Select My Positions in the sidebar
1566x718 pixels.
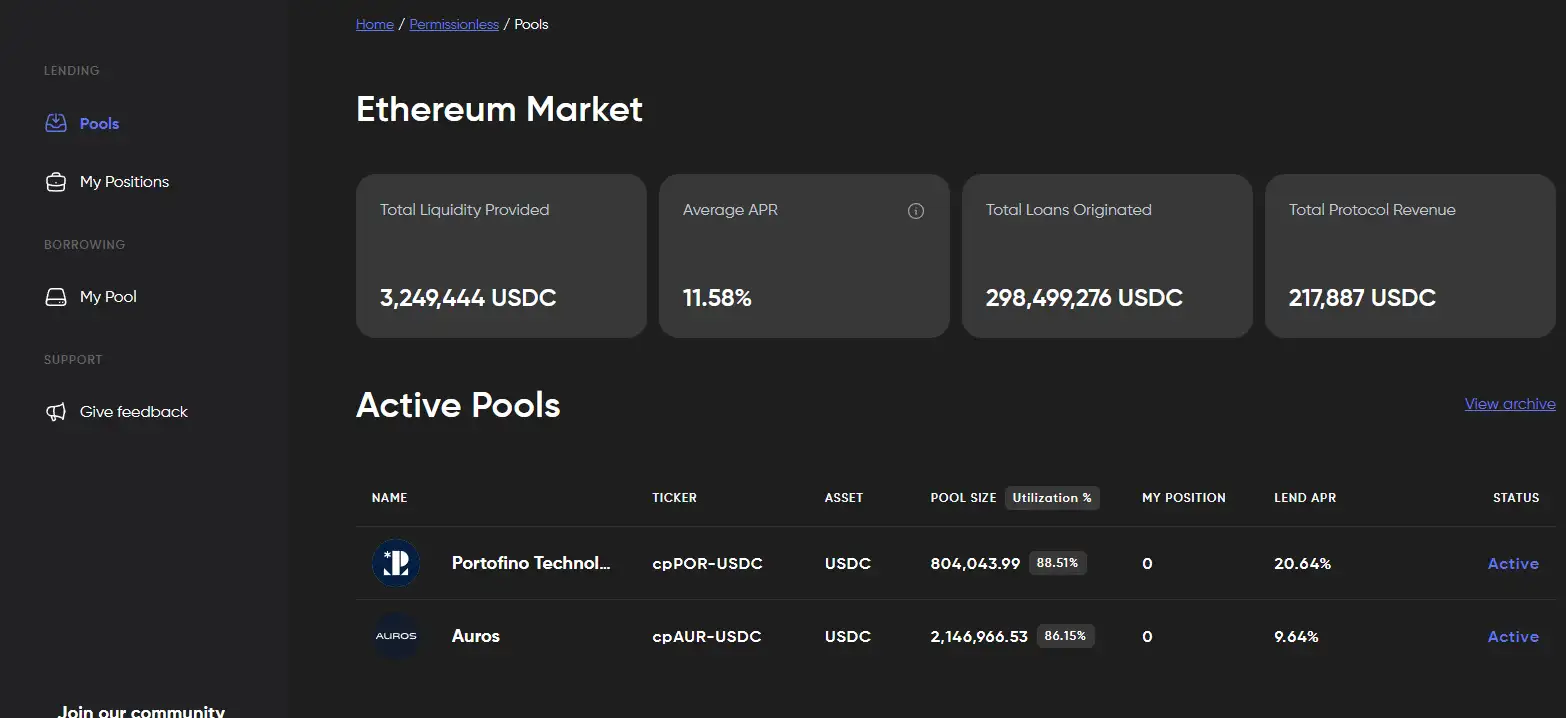point(124,182)
